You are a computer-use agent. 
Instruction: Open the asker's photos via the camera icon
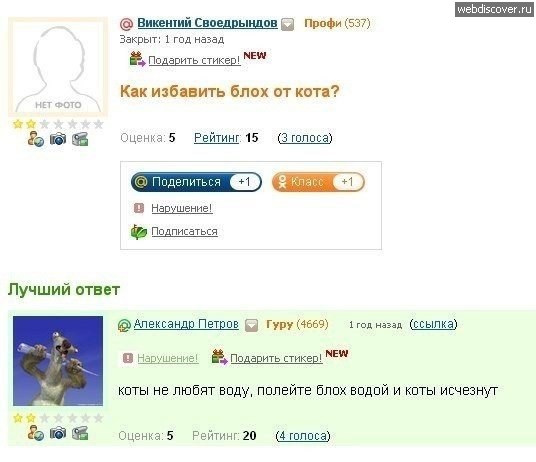[58, 139]
